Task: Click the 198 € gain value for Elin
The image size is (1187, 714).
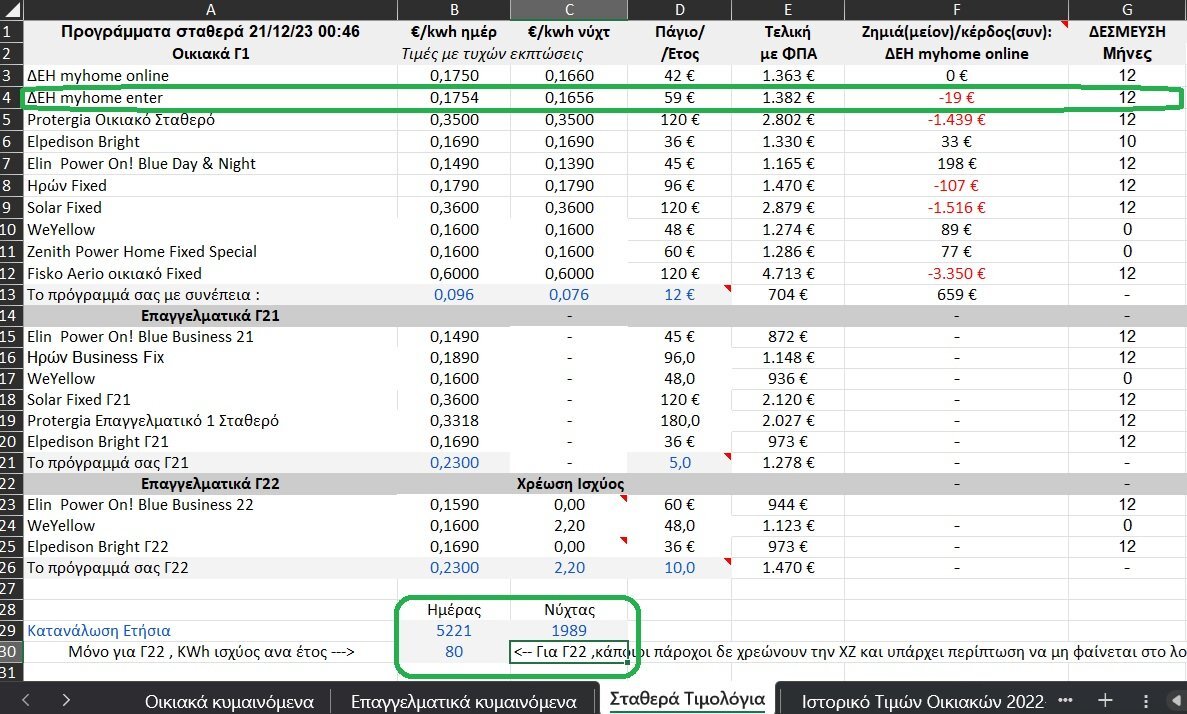Action: (x=957, y=164)
